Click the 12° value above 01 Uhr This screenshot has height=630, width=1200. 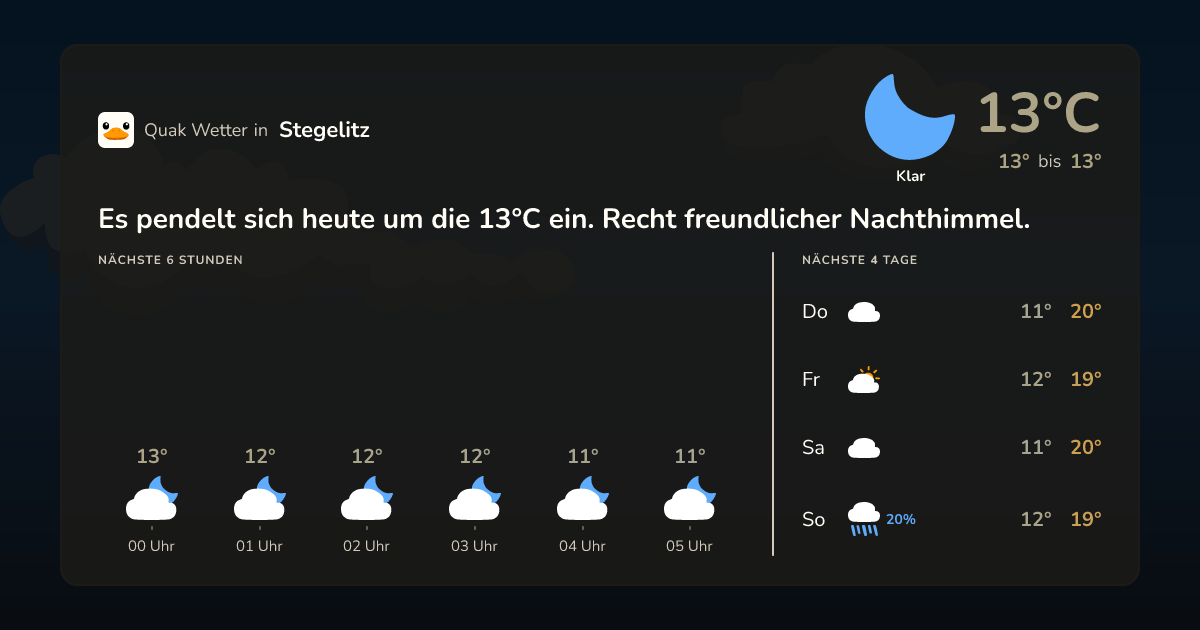260,457
